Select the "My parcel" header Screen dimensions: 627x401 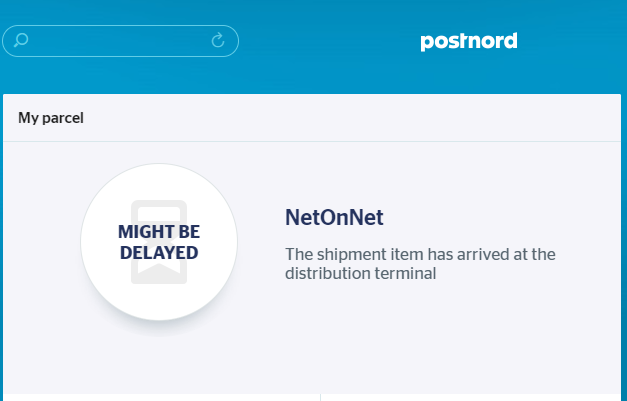click(x=51, y=118)
